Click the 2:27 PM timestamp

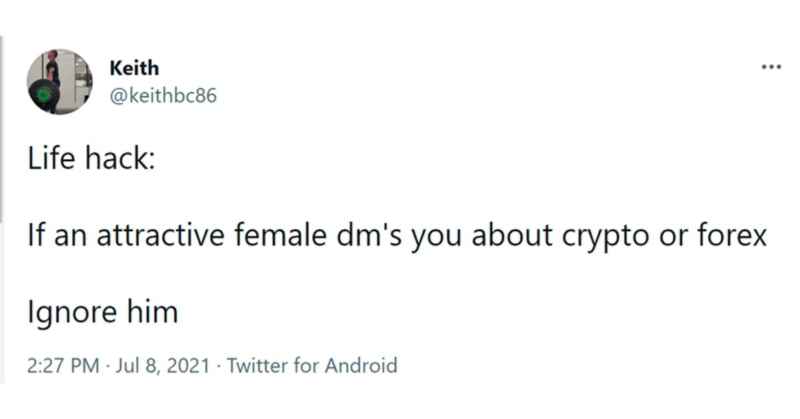(63, 365)
